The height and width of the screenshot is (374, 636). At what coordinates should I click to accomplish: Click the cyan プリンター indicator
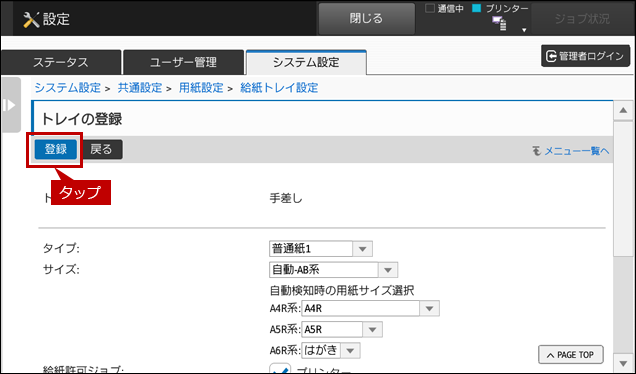[477, 8]
